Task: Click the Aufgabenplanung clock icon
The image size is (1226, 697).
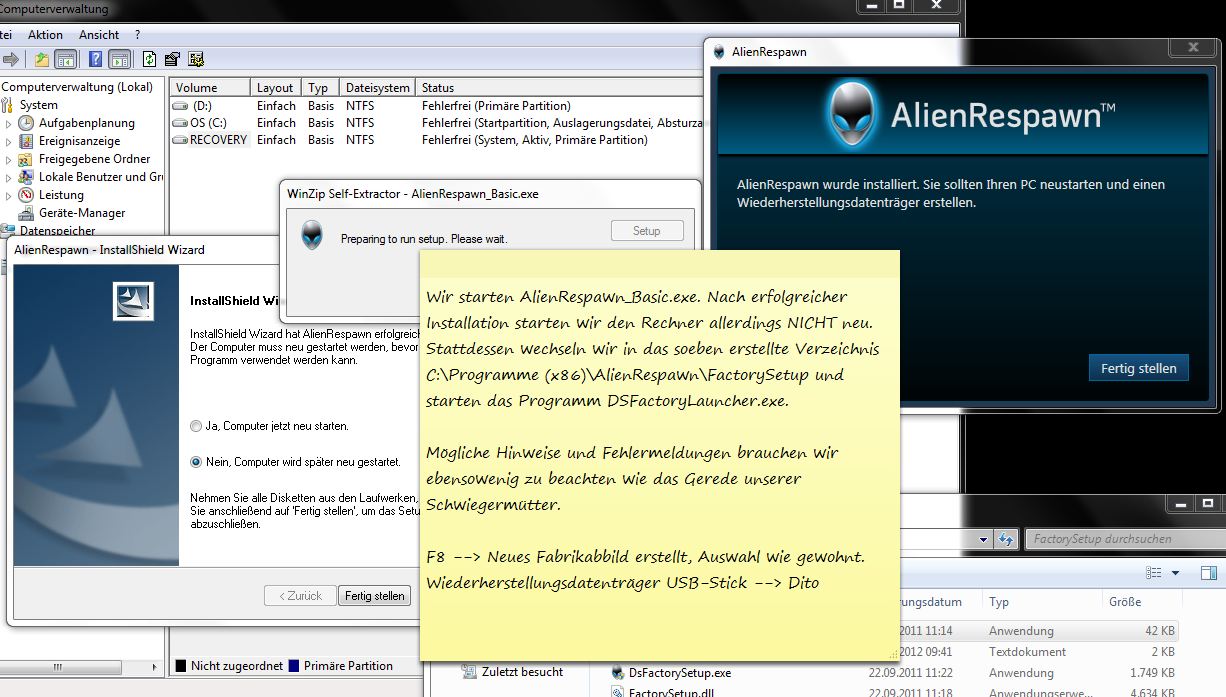Action: (28, 123)
